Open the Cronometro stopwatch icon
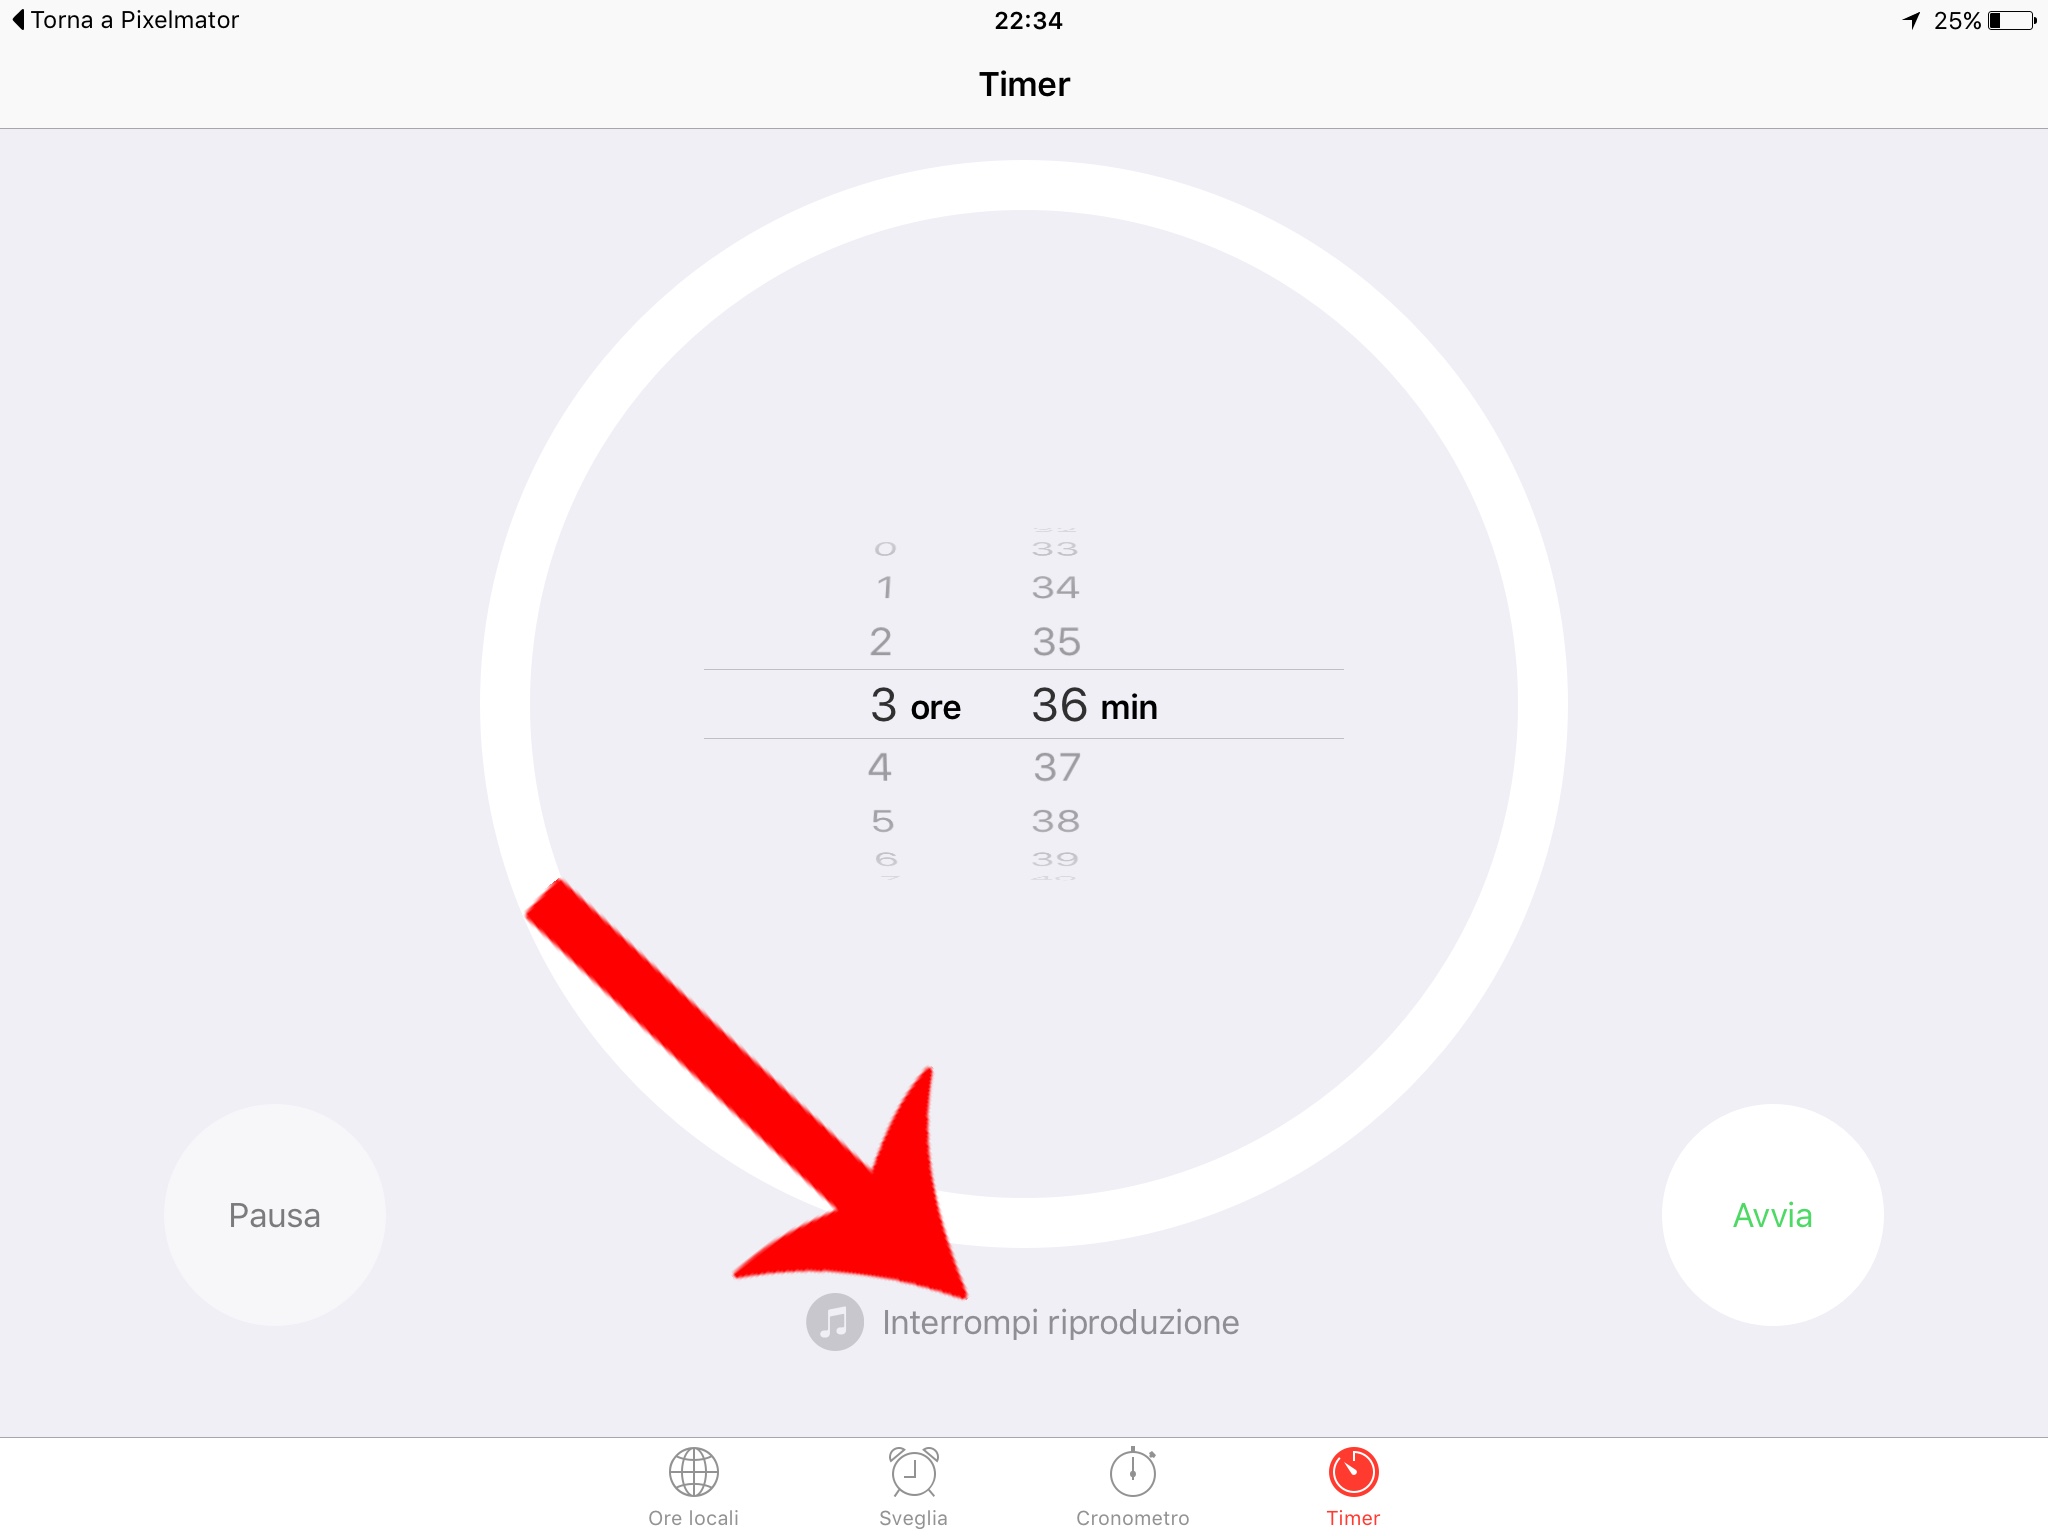Image resolution: width=2048 pixels, height=1536 pixels. point(1133,1472)
